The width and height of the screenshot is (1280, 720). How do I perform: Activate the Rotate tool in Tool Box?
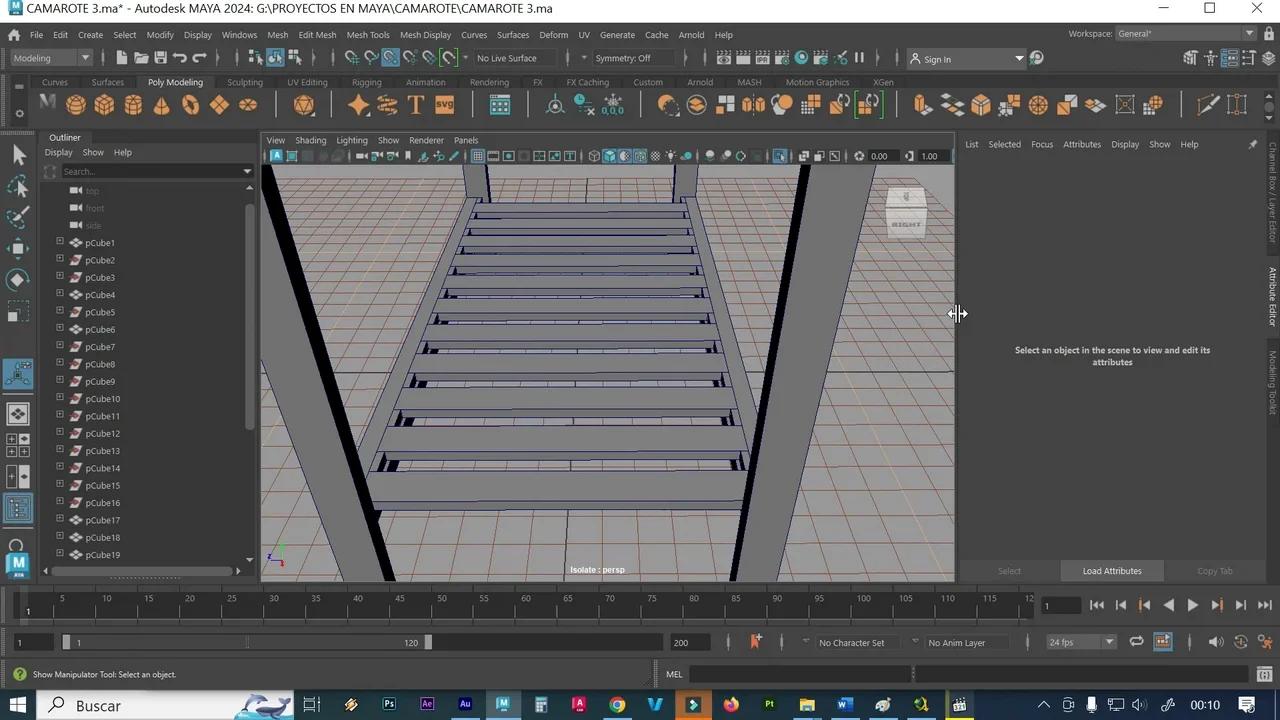(x=18, y=280)
